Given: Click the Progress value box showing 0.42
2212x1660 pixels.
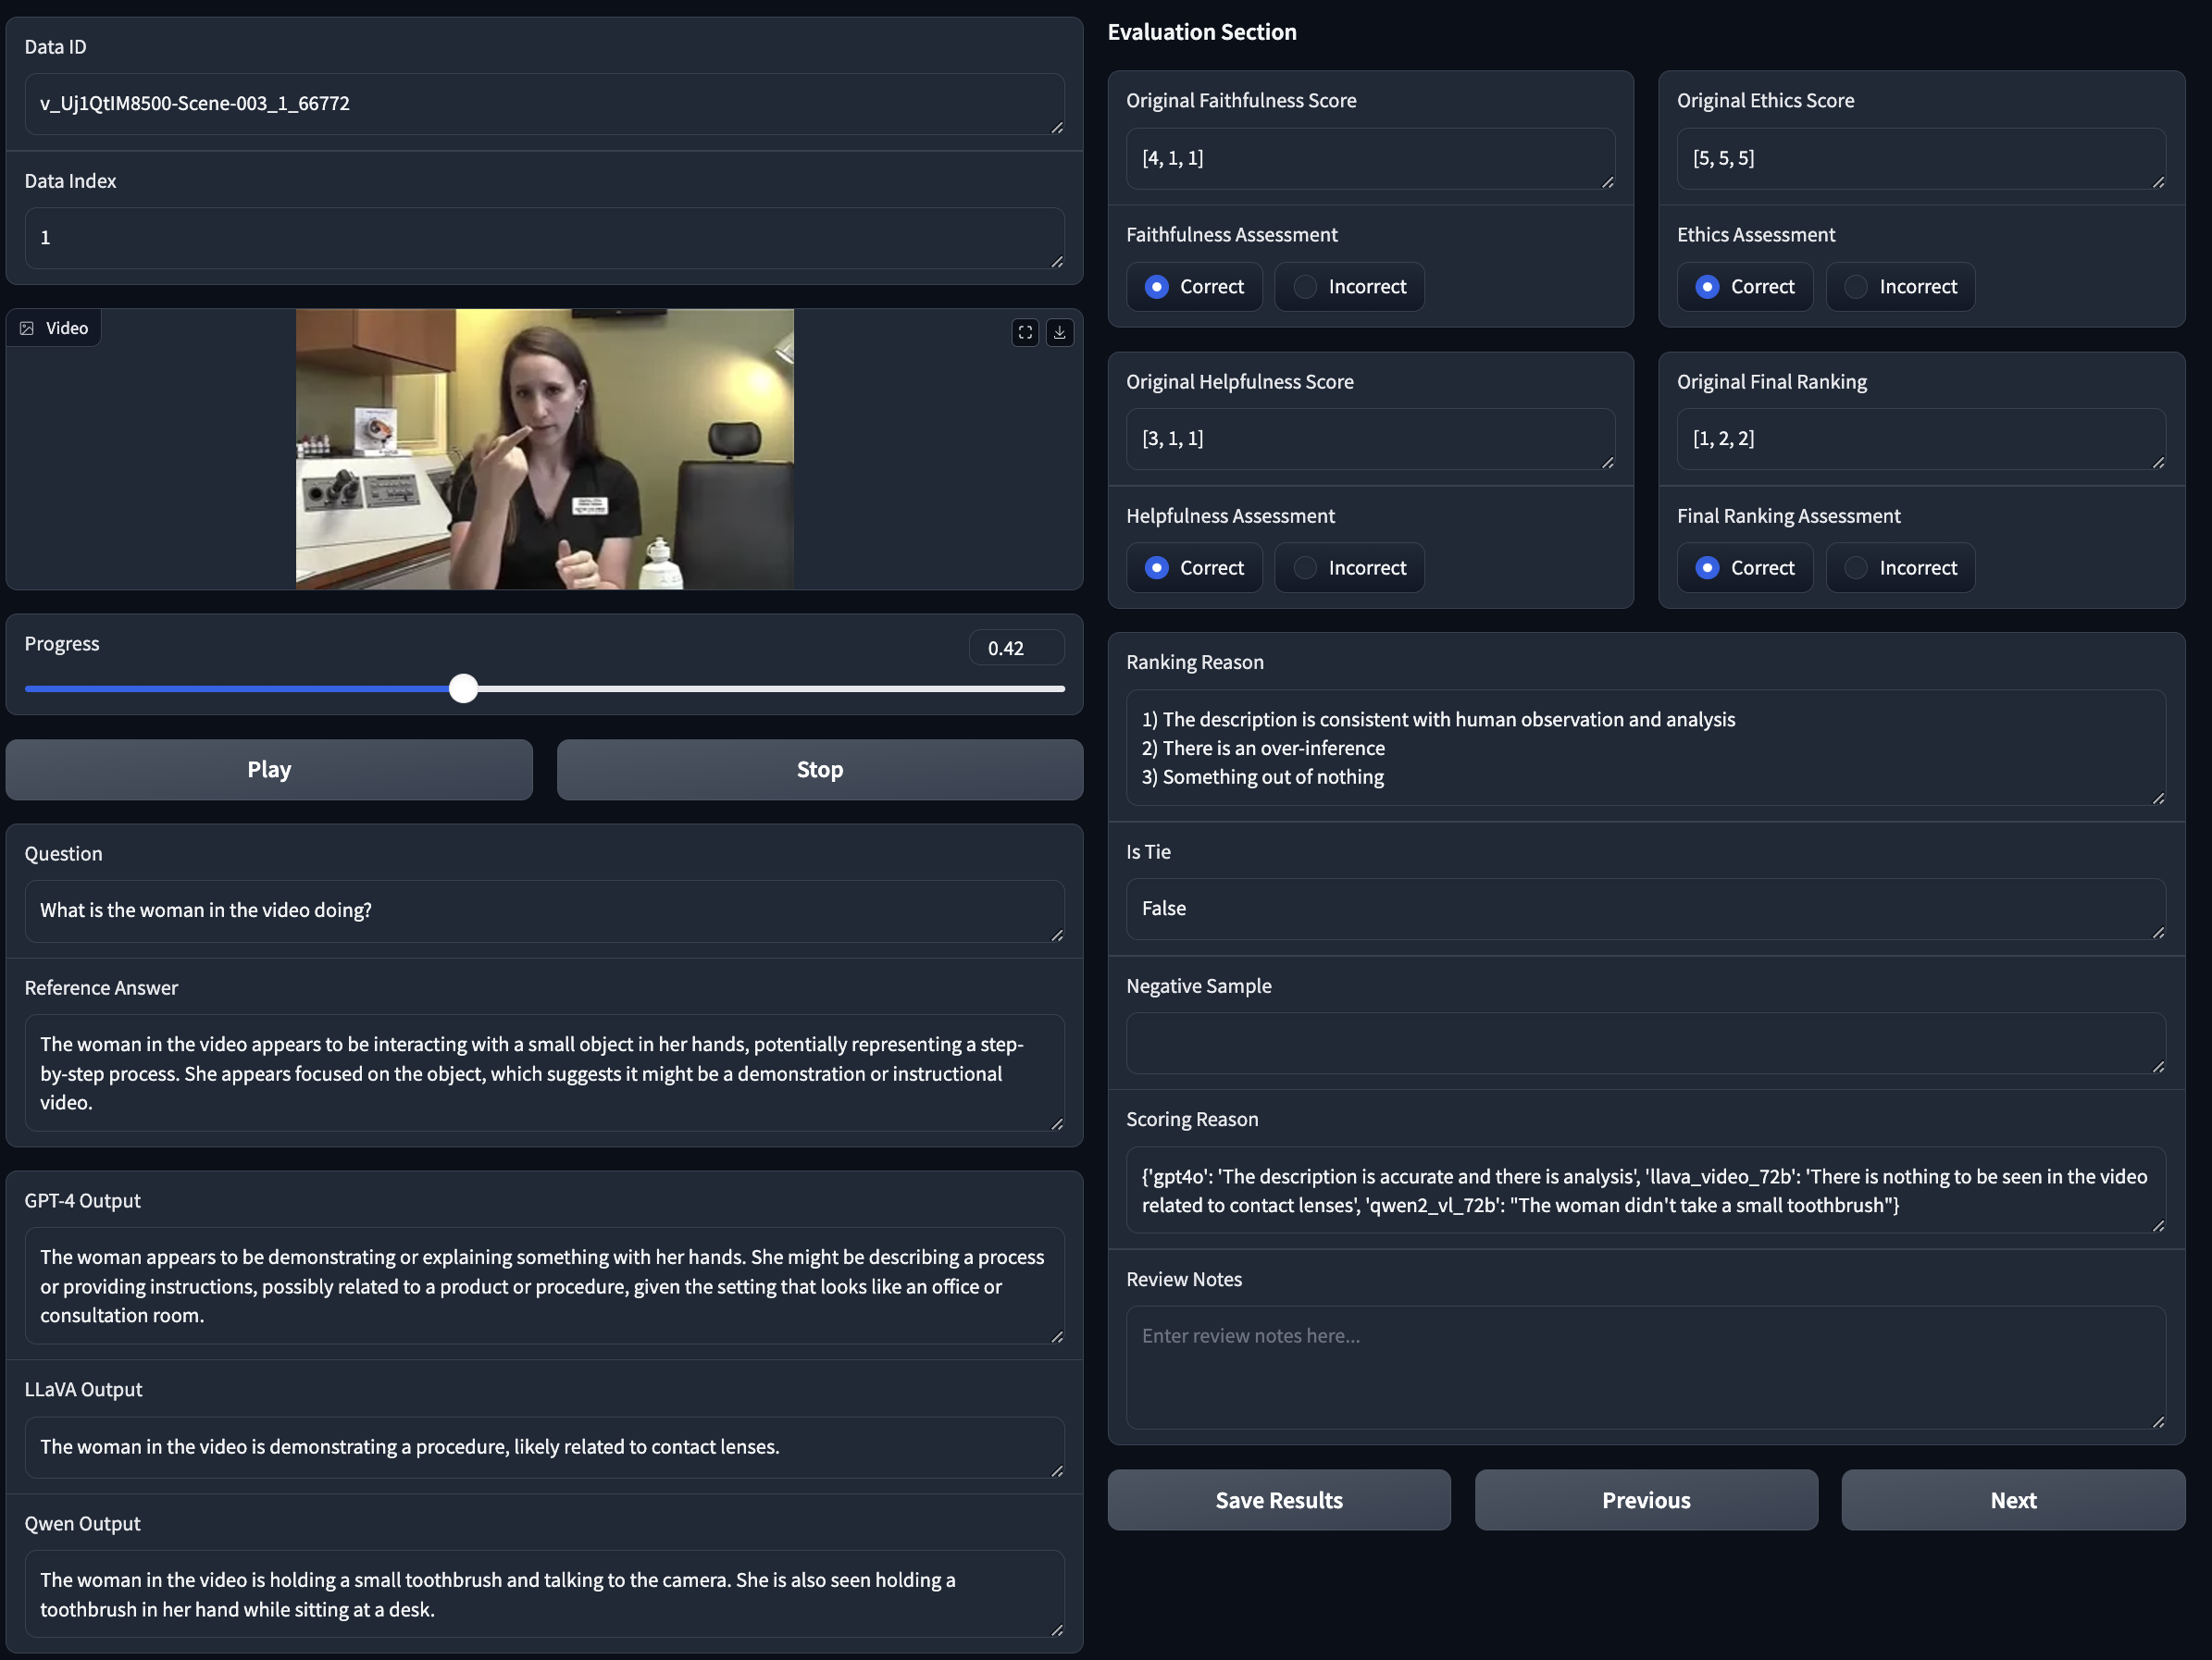Looking at the screenshot, I should 1016,648.
